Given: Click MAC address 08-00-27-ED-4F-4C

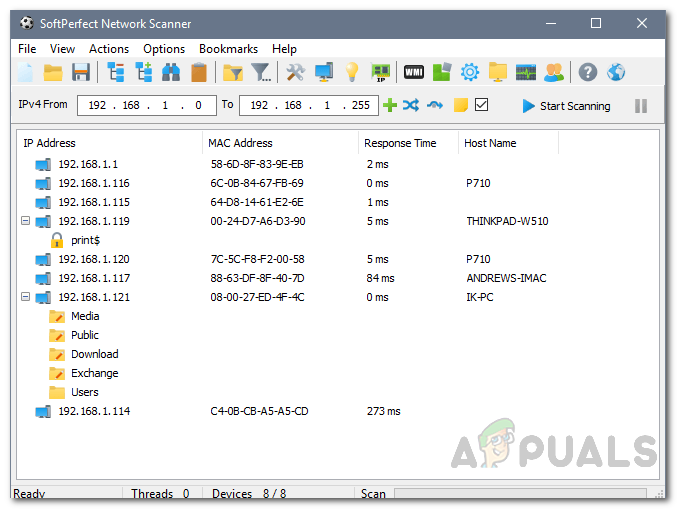Looking at the screenshot, I should pyautogui.click(x=257, y=297).
